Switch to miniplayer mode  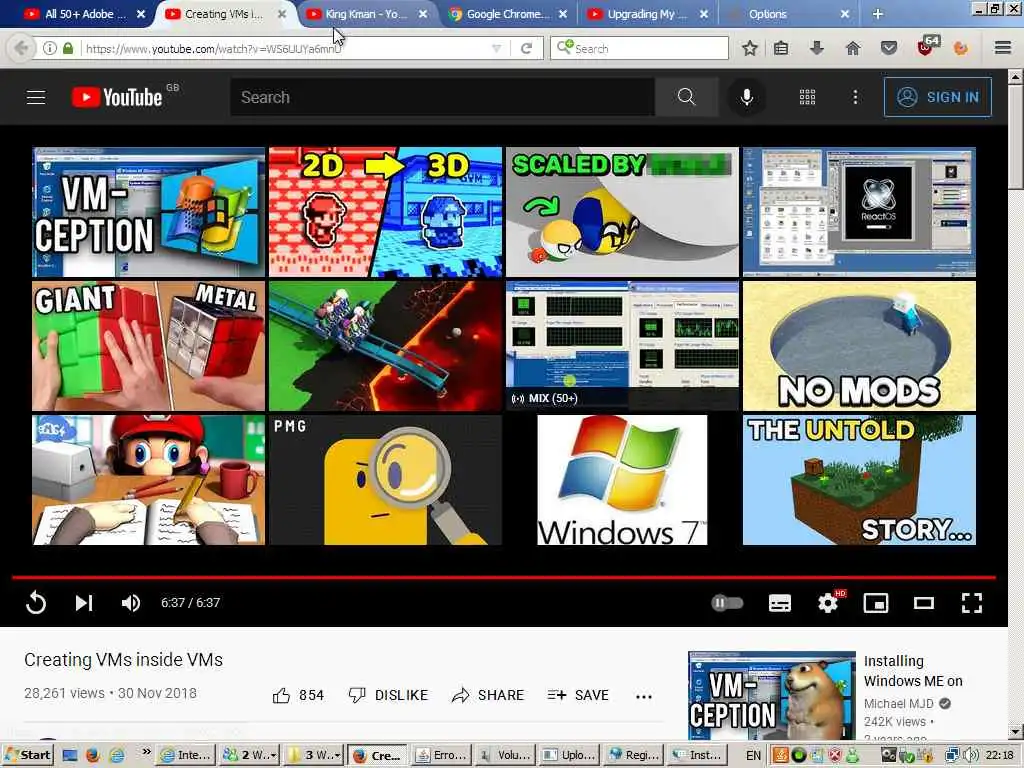coord(876,603)
